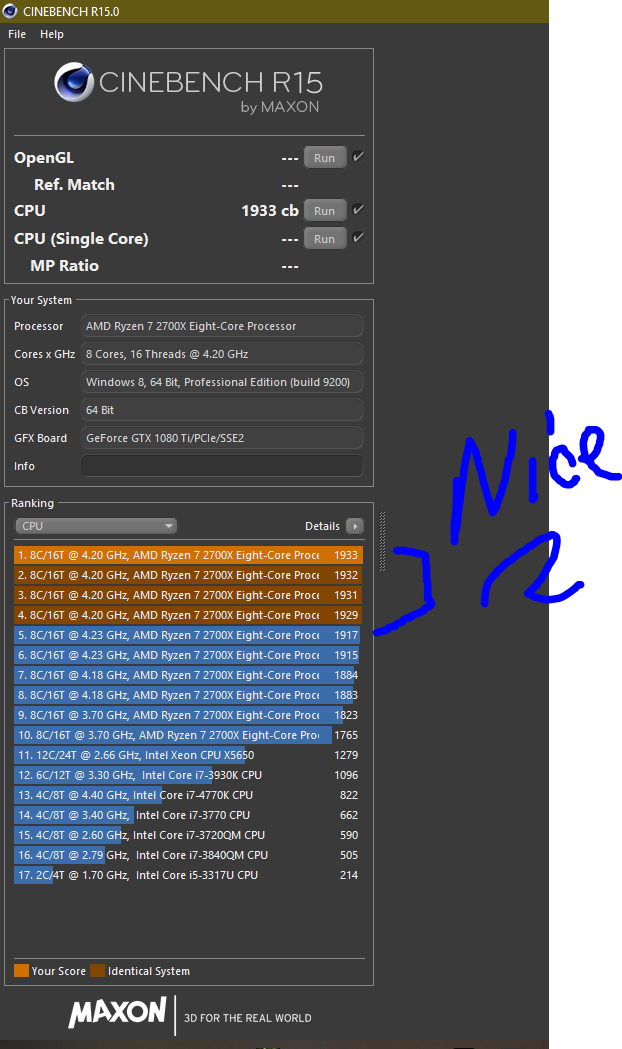Image resolution: width=622 pixels, height=1049 pixels.
Task: Toggle the CPU Single Core checkbox
Action: pos(358,238)
